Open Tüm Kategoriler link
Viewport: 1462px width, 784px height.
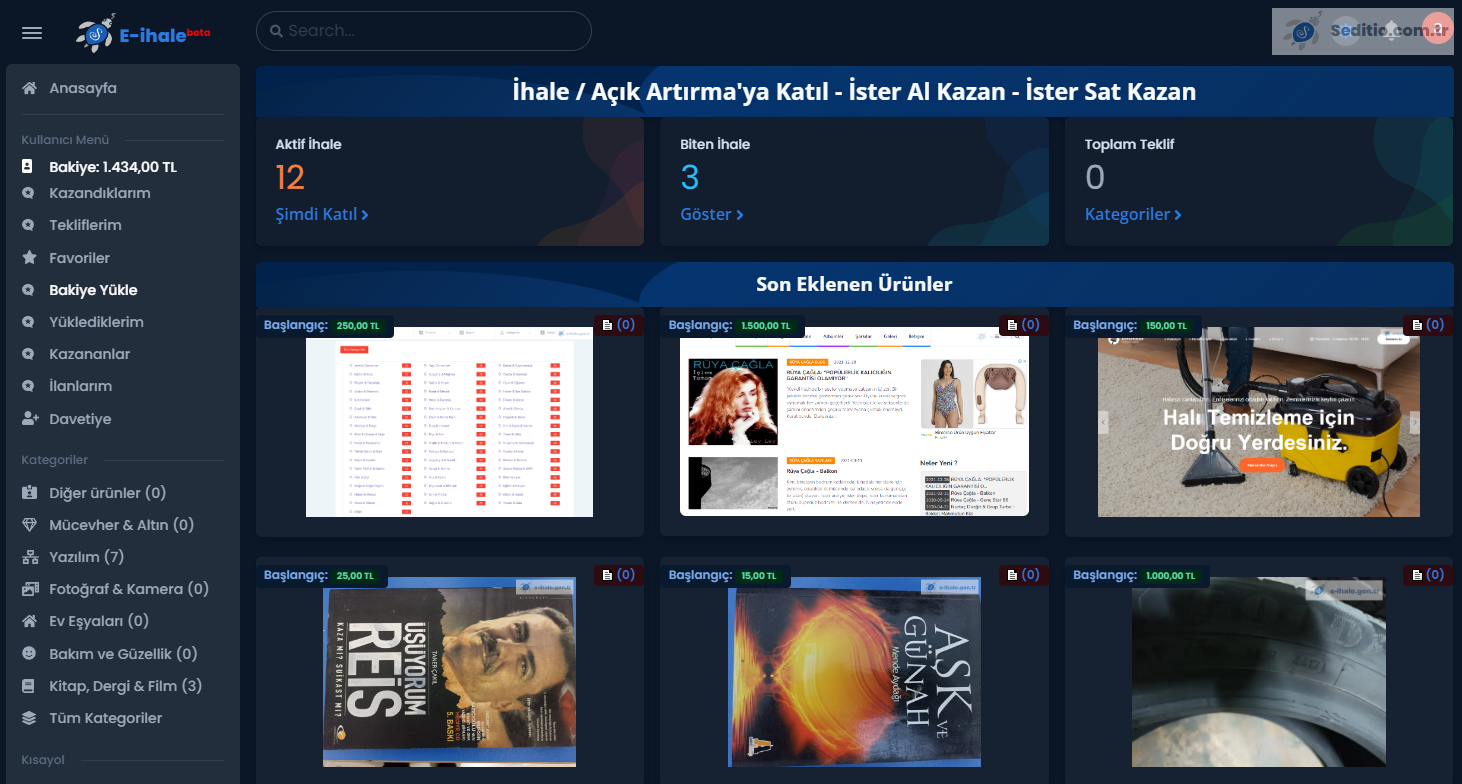105,718
